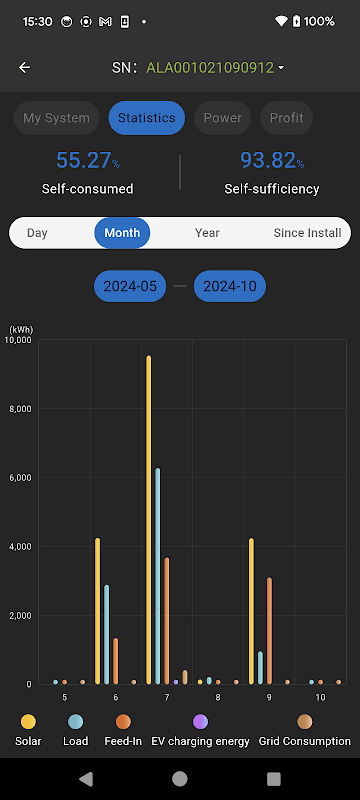Viewport: 360px width, 800px height.
Task: Switch to the My System tab
Action: [x=57, y=118]
